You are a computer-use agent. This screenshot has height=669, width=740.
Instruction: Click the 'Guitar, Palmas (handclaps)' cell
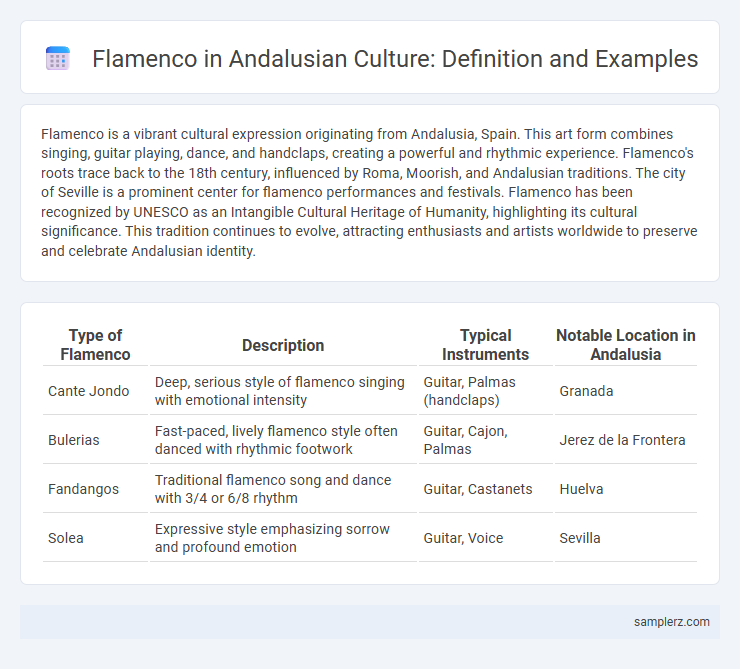coord(486,391)
